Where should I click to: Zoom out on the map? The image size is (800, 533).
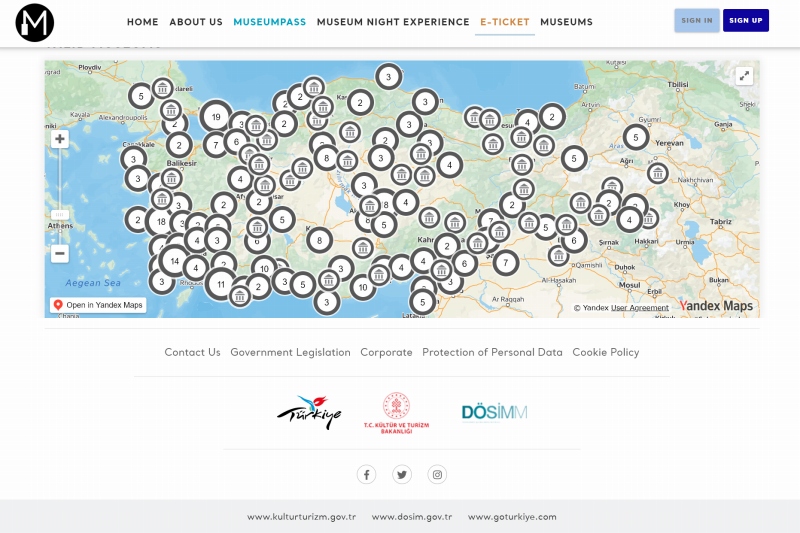pyautogui.click(x=60, y=254)
